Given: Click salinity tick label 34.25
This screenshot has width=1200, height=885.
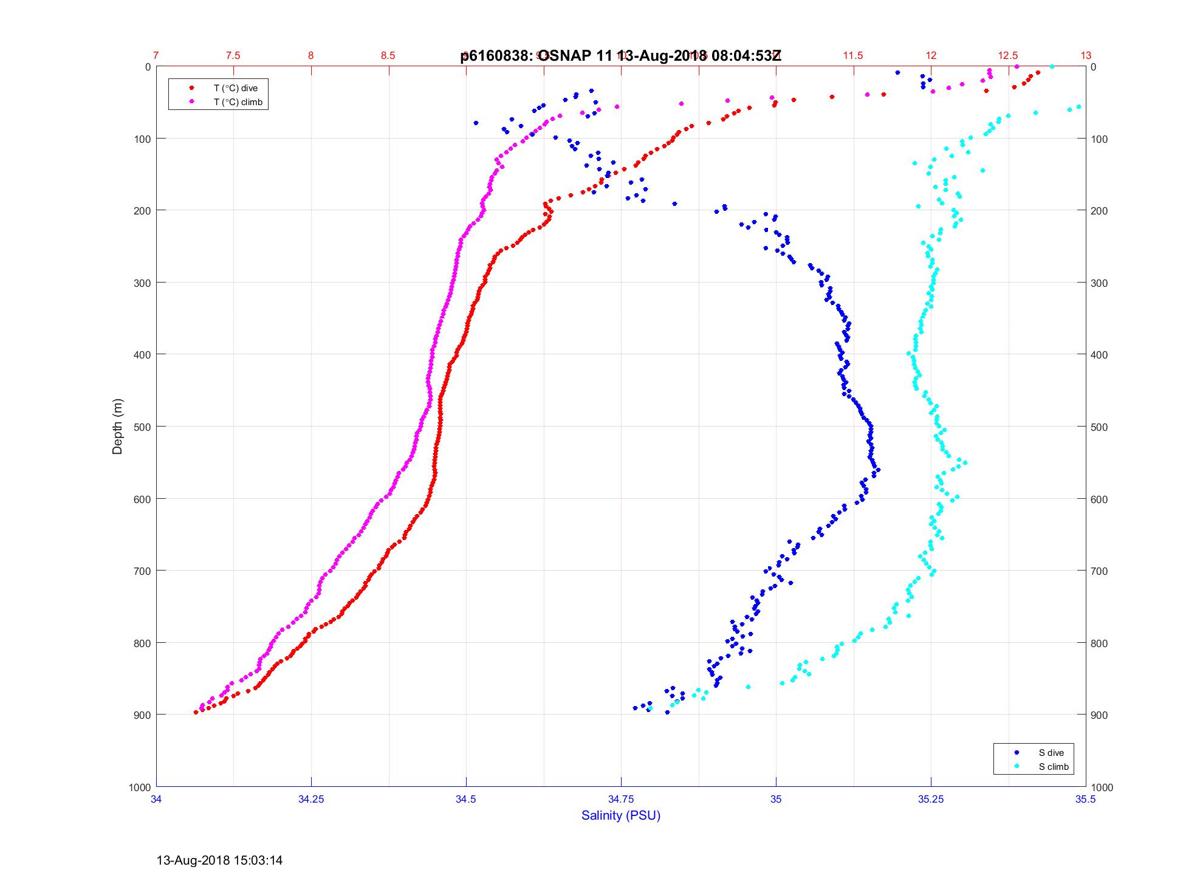Looking at the screenshot, I should click(311, 799).
